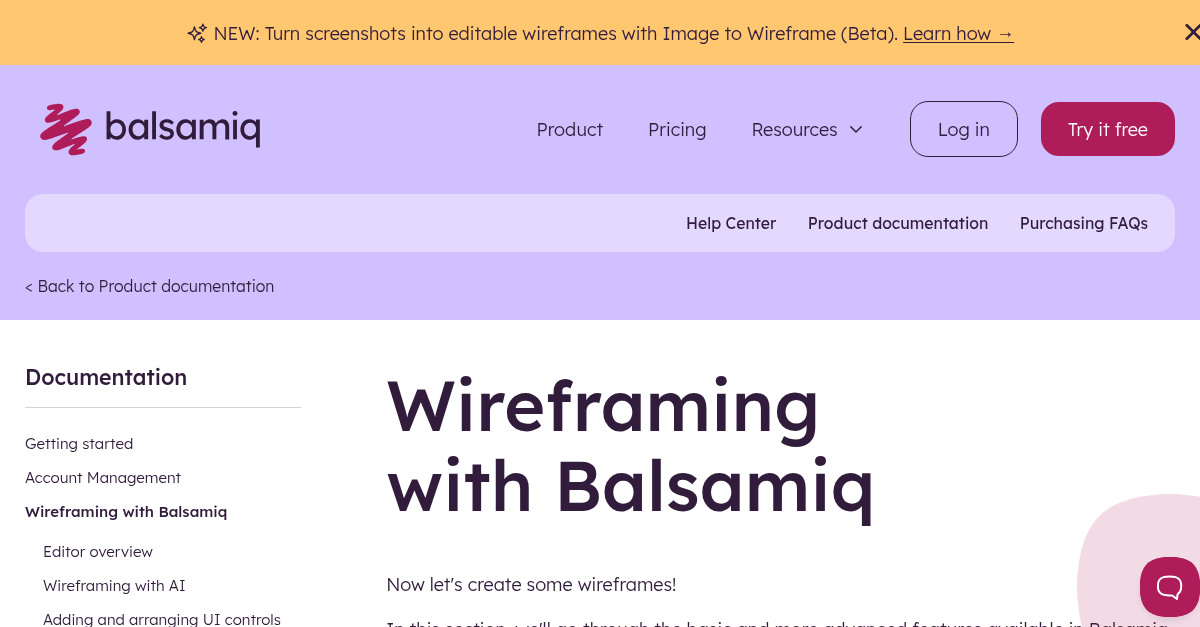Open the "Learn how" link about Image to Wireframe
This screenshot has width=1200, height=627.
click(958, 33)
